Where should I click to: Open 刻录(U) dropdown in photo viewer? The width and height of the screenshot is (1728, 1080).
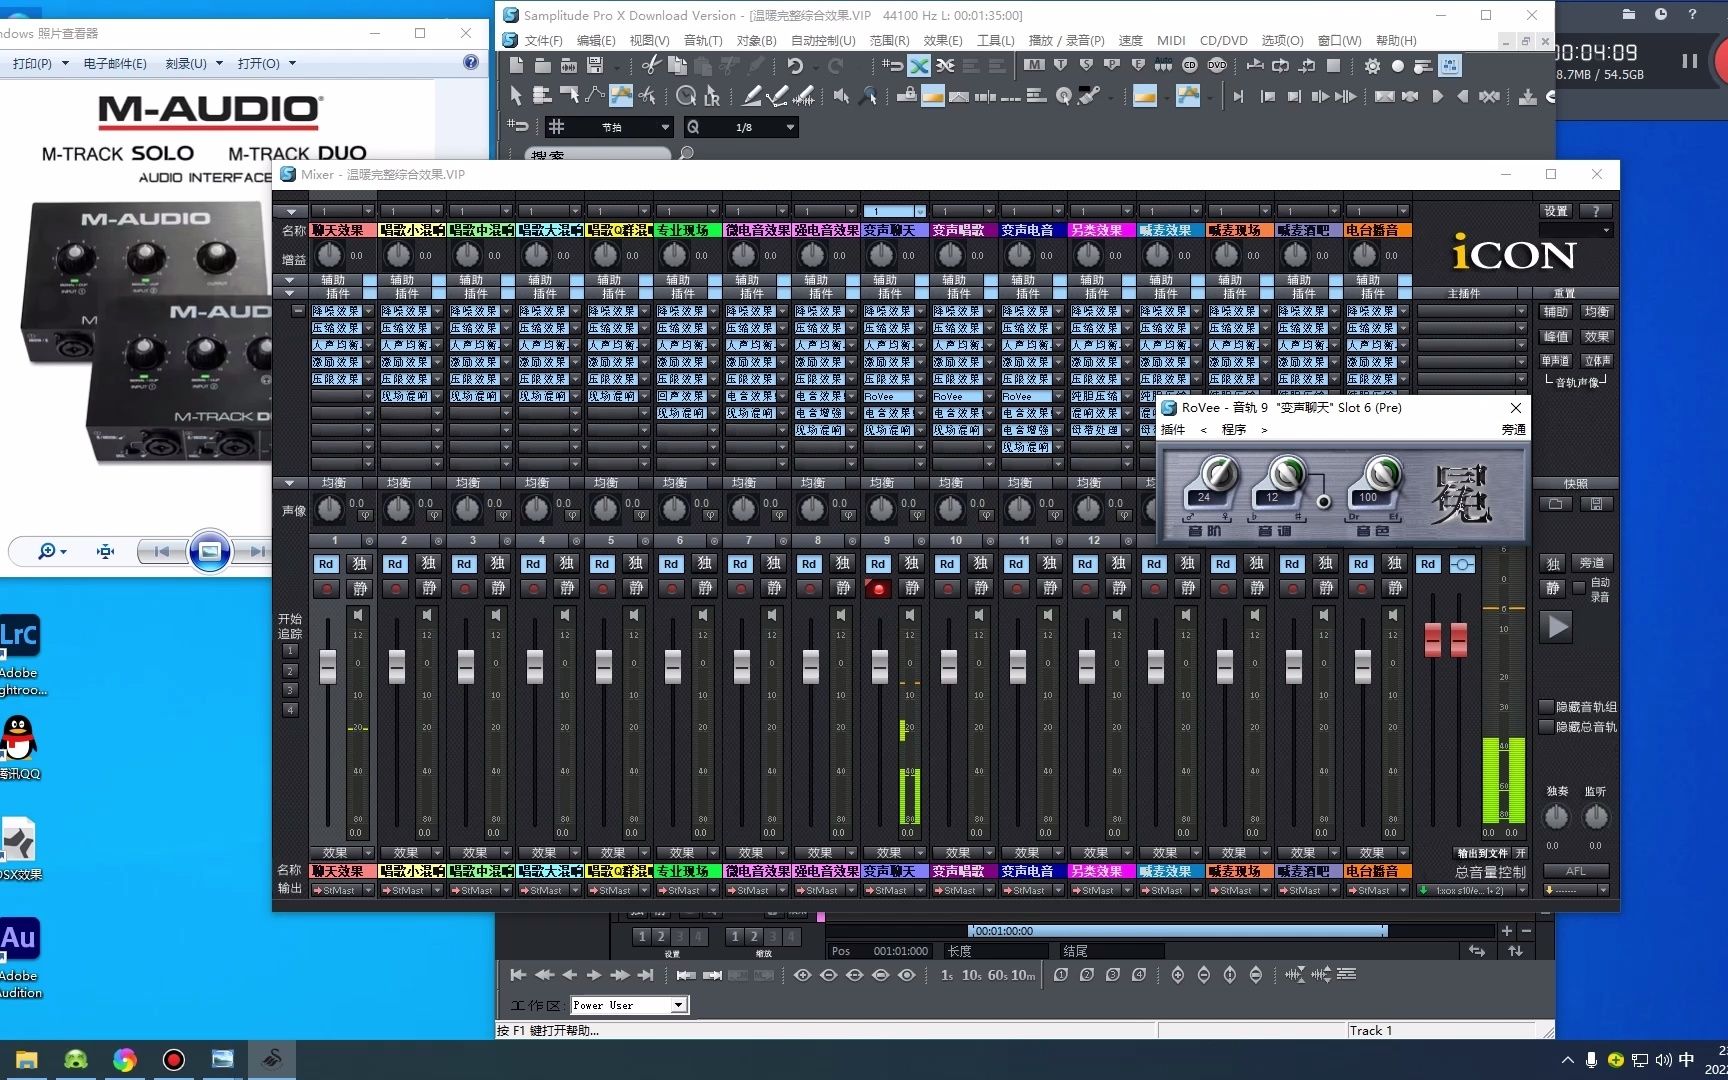(194, 63)
